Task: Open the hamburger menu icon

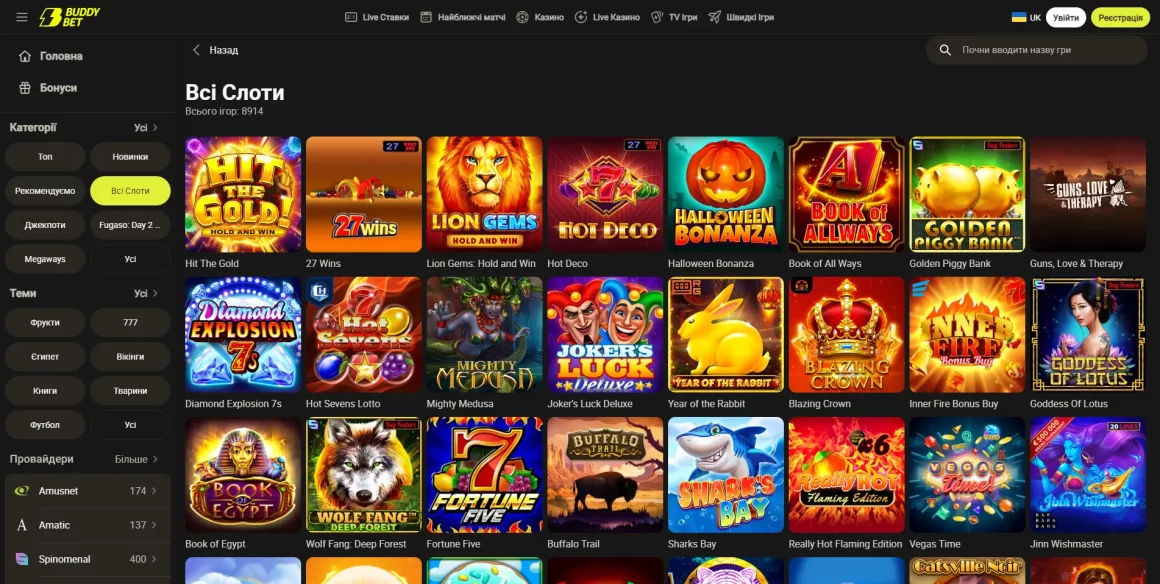Action: coord(22,17)
